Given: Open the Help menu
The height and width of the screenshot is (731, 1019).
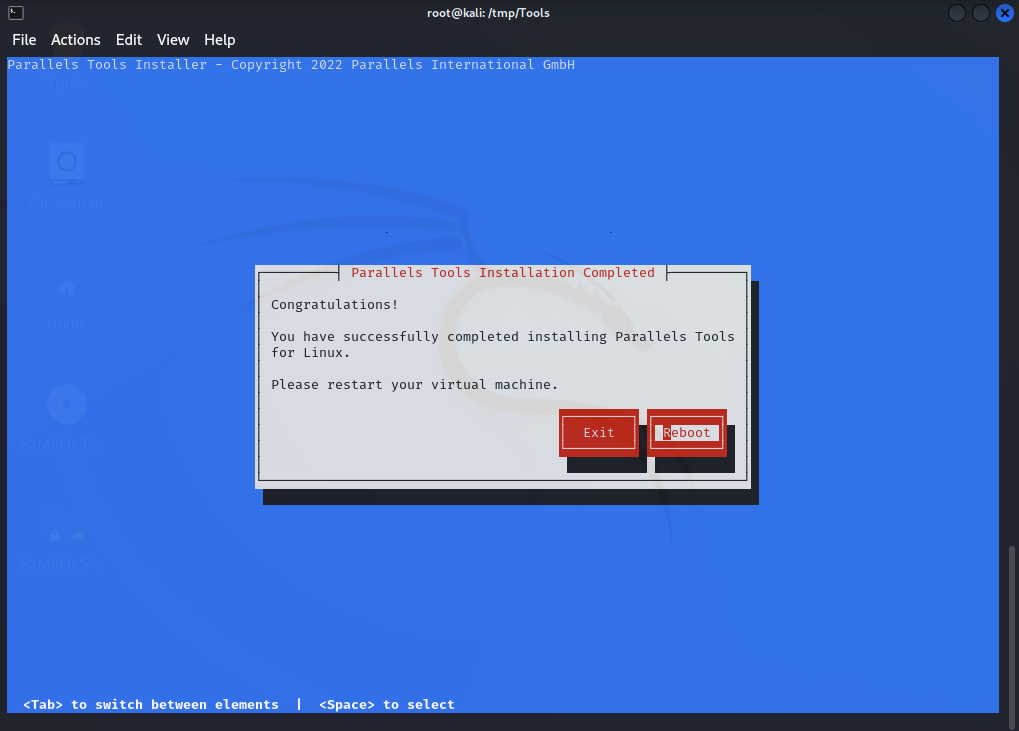Looking at the screenshot, I should [220, 40].
